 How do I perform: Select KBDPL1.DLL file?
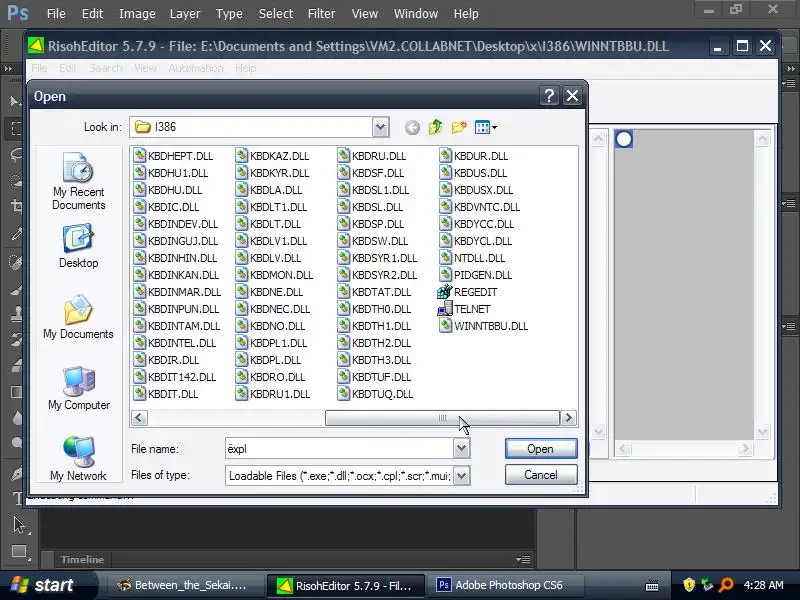(271, 343)
